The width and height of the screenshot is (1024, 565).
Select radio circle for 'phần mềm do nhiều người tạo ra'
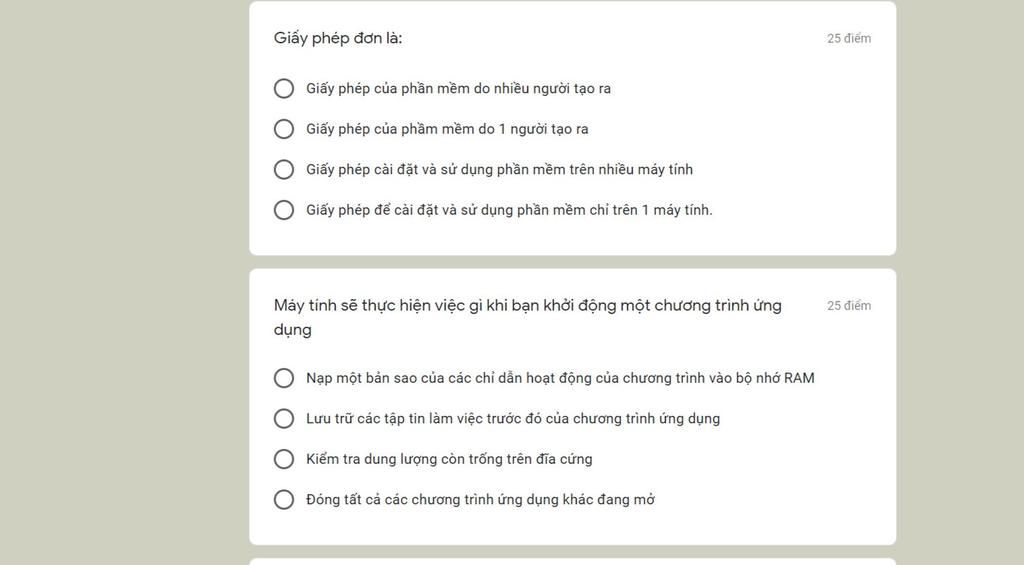[x=283, y=88]
